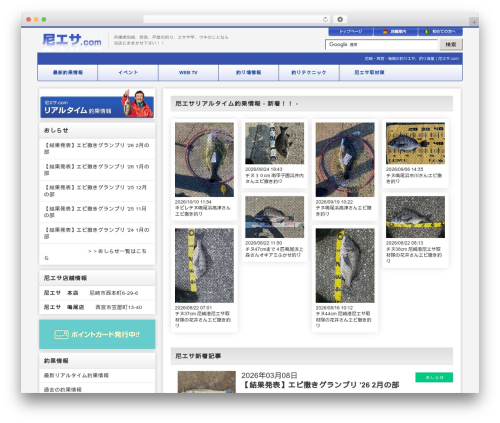Click the caption under the 2026/10/10 catch
The width and height of the screenshot is (500, 423).
coord(203,211)
